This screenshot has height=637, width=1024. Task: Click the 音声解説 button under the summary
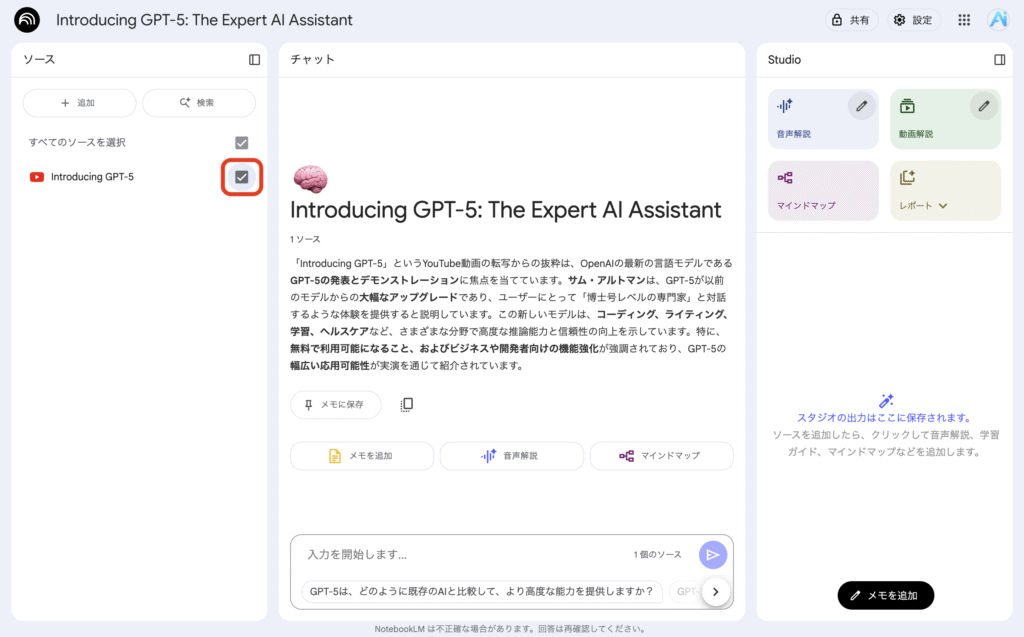tap(511, 456)
